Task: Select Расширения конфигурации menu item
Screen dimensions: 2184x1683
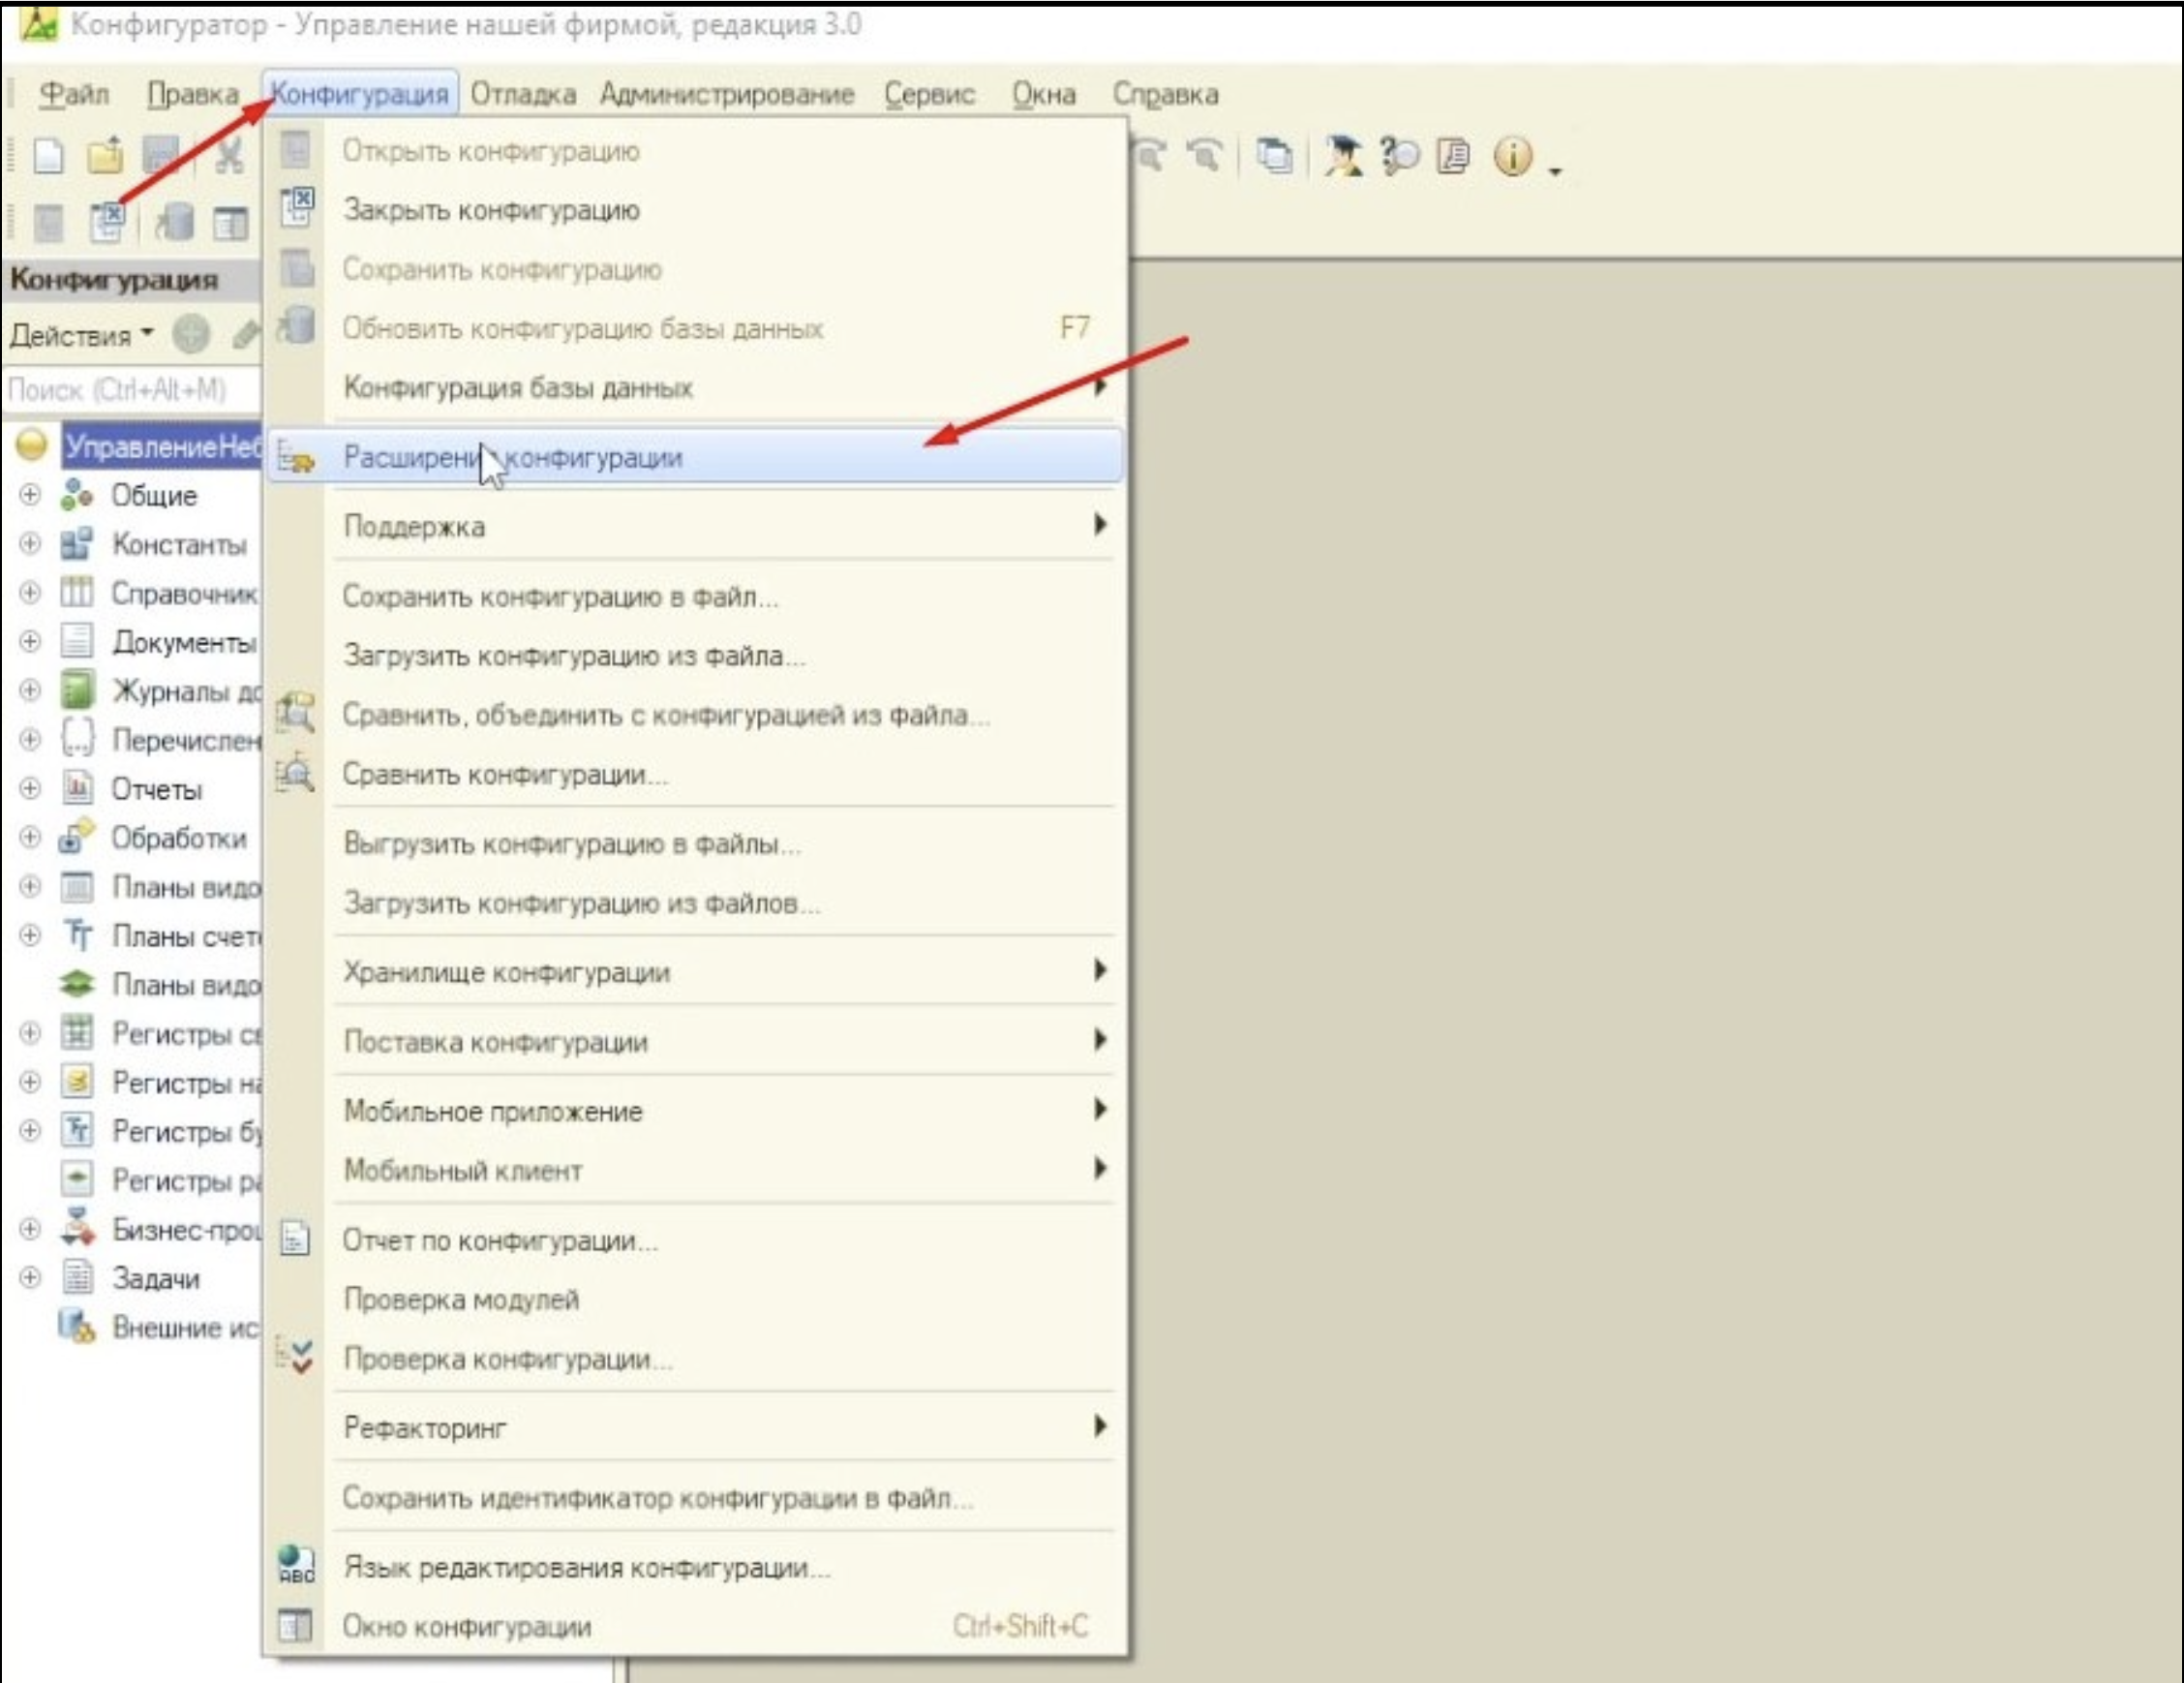Action: click(696, 457)
